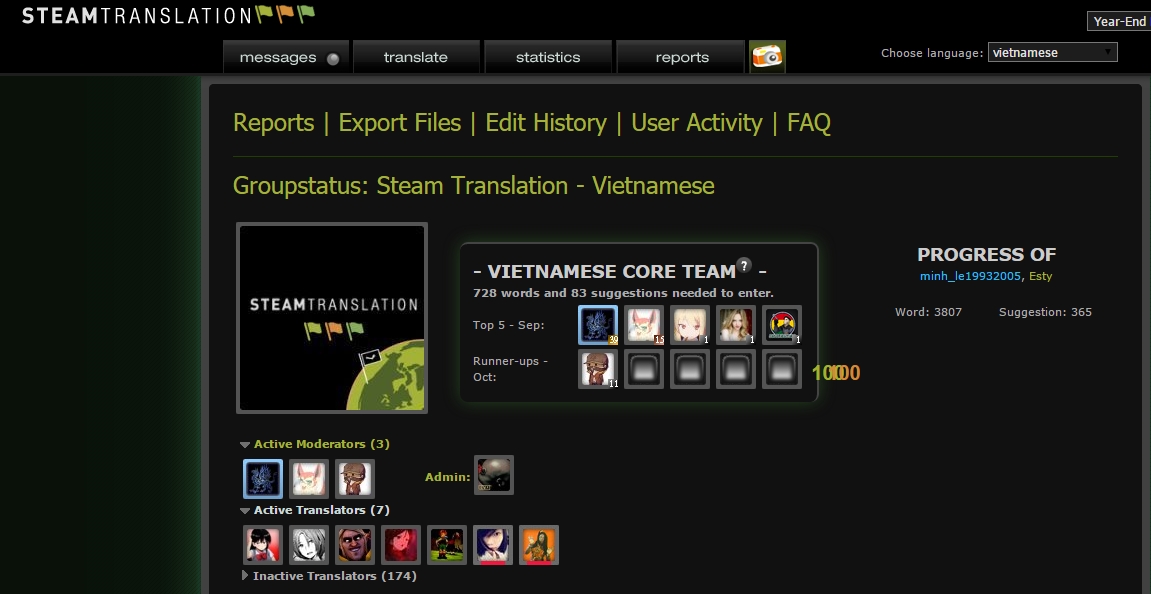This screenshot has height=594, width=1151.
Task: Open the dark-haired girl photo translator avatar
Action: tap(493, 545)
